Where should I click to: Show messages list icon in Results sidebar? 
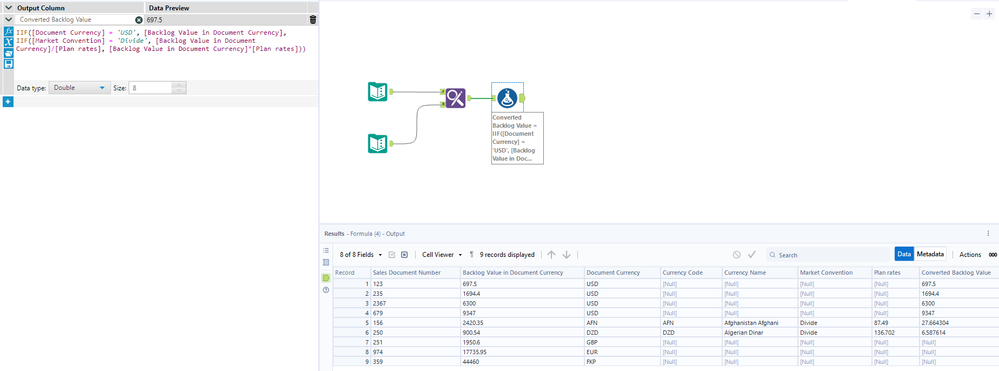326,251
